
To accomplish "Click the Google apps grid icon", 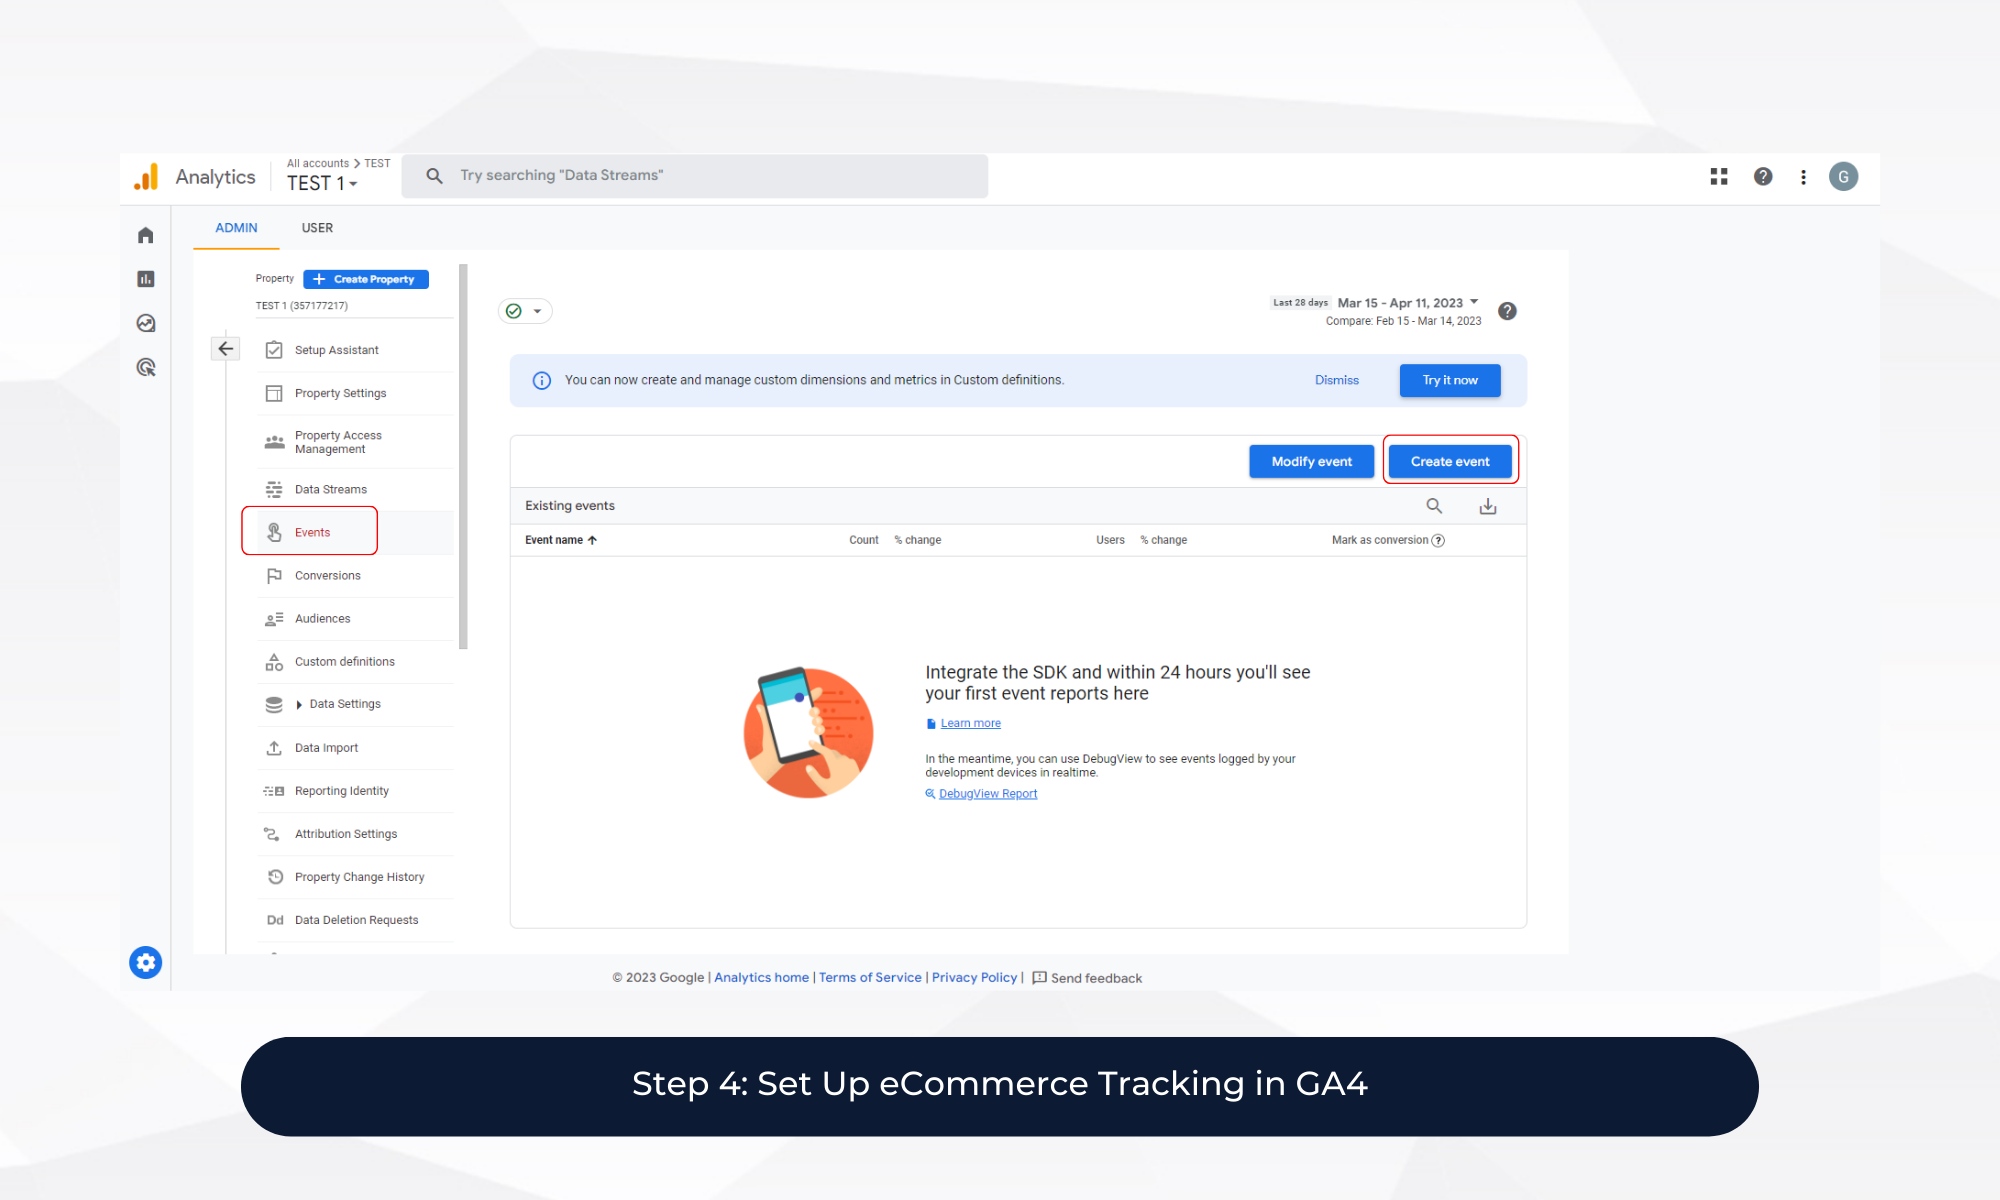I will (x=1719, y=177).
